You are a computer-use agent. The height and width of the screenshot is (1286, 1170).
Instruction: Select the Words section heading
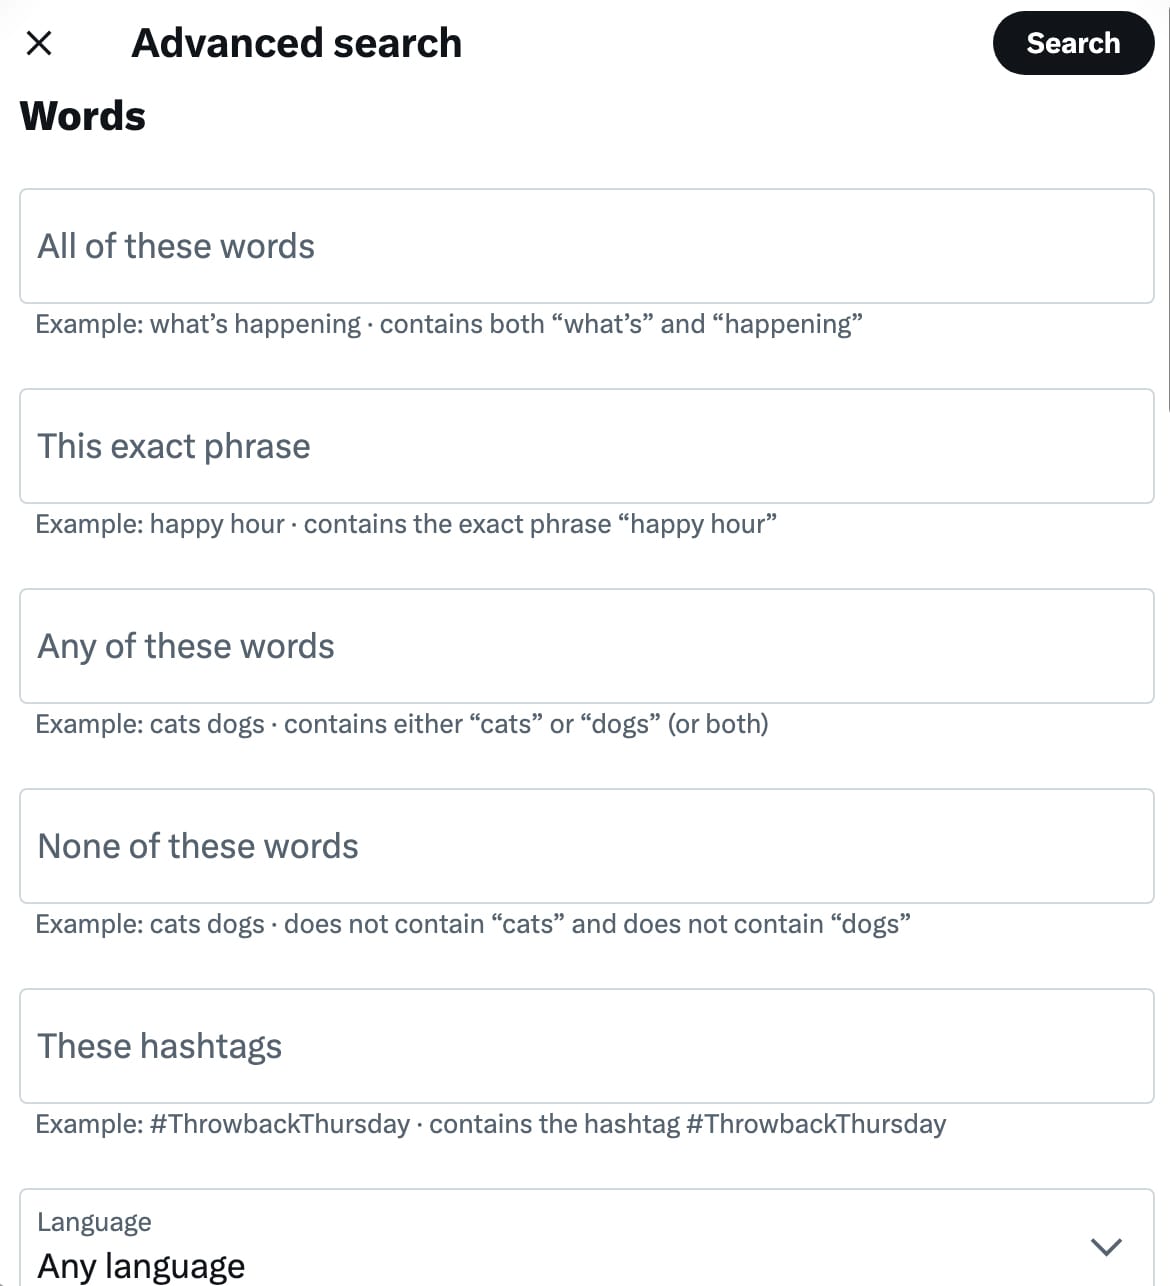point(83,115)
